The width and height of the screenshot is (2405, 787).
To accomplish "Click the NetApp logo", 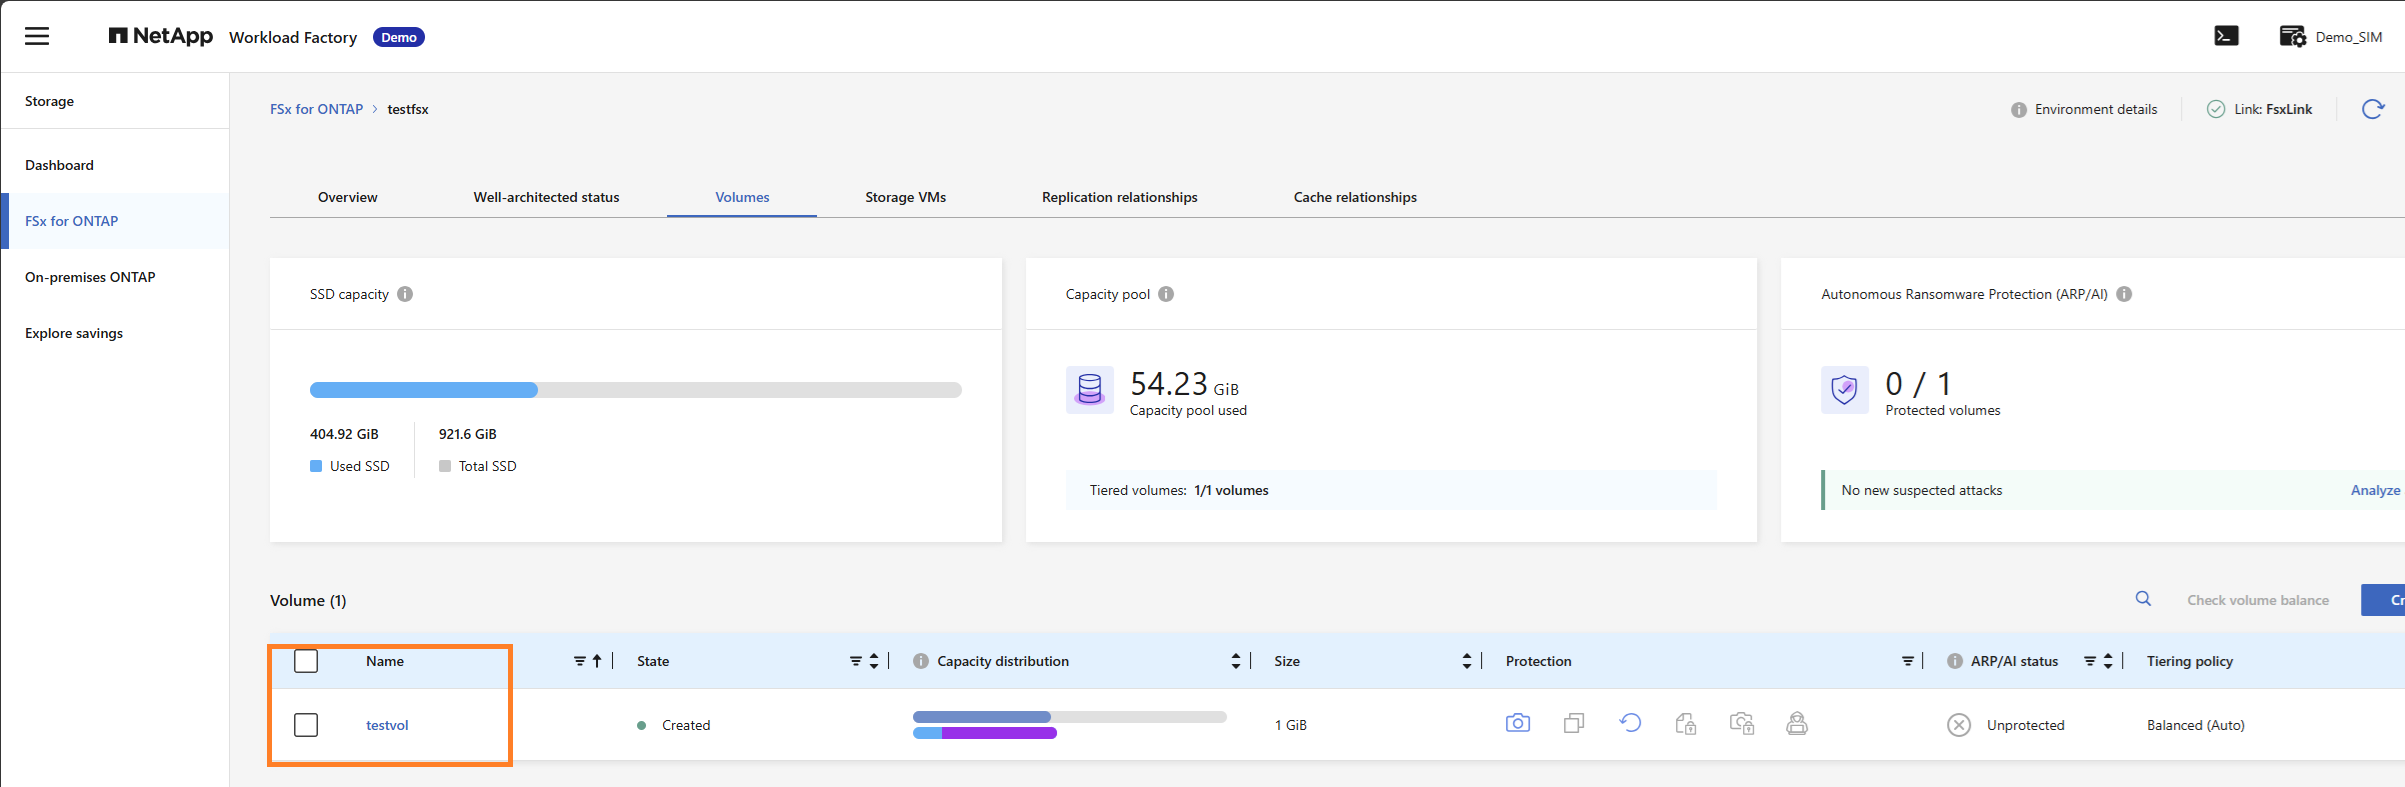I will pyautogui.click(x=161, y=36).
